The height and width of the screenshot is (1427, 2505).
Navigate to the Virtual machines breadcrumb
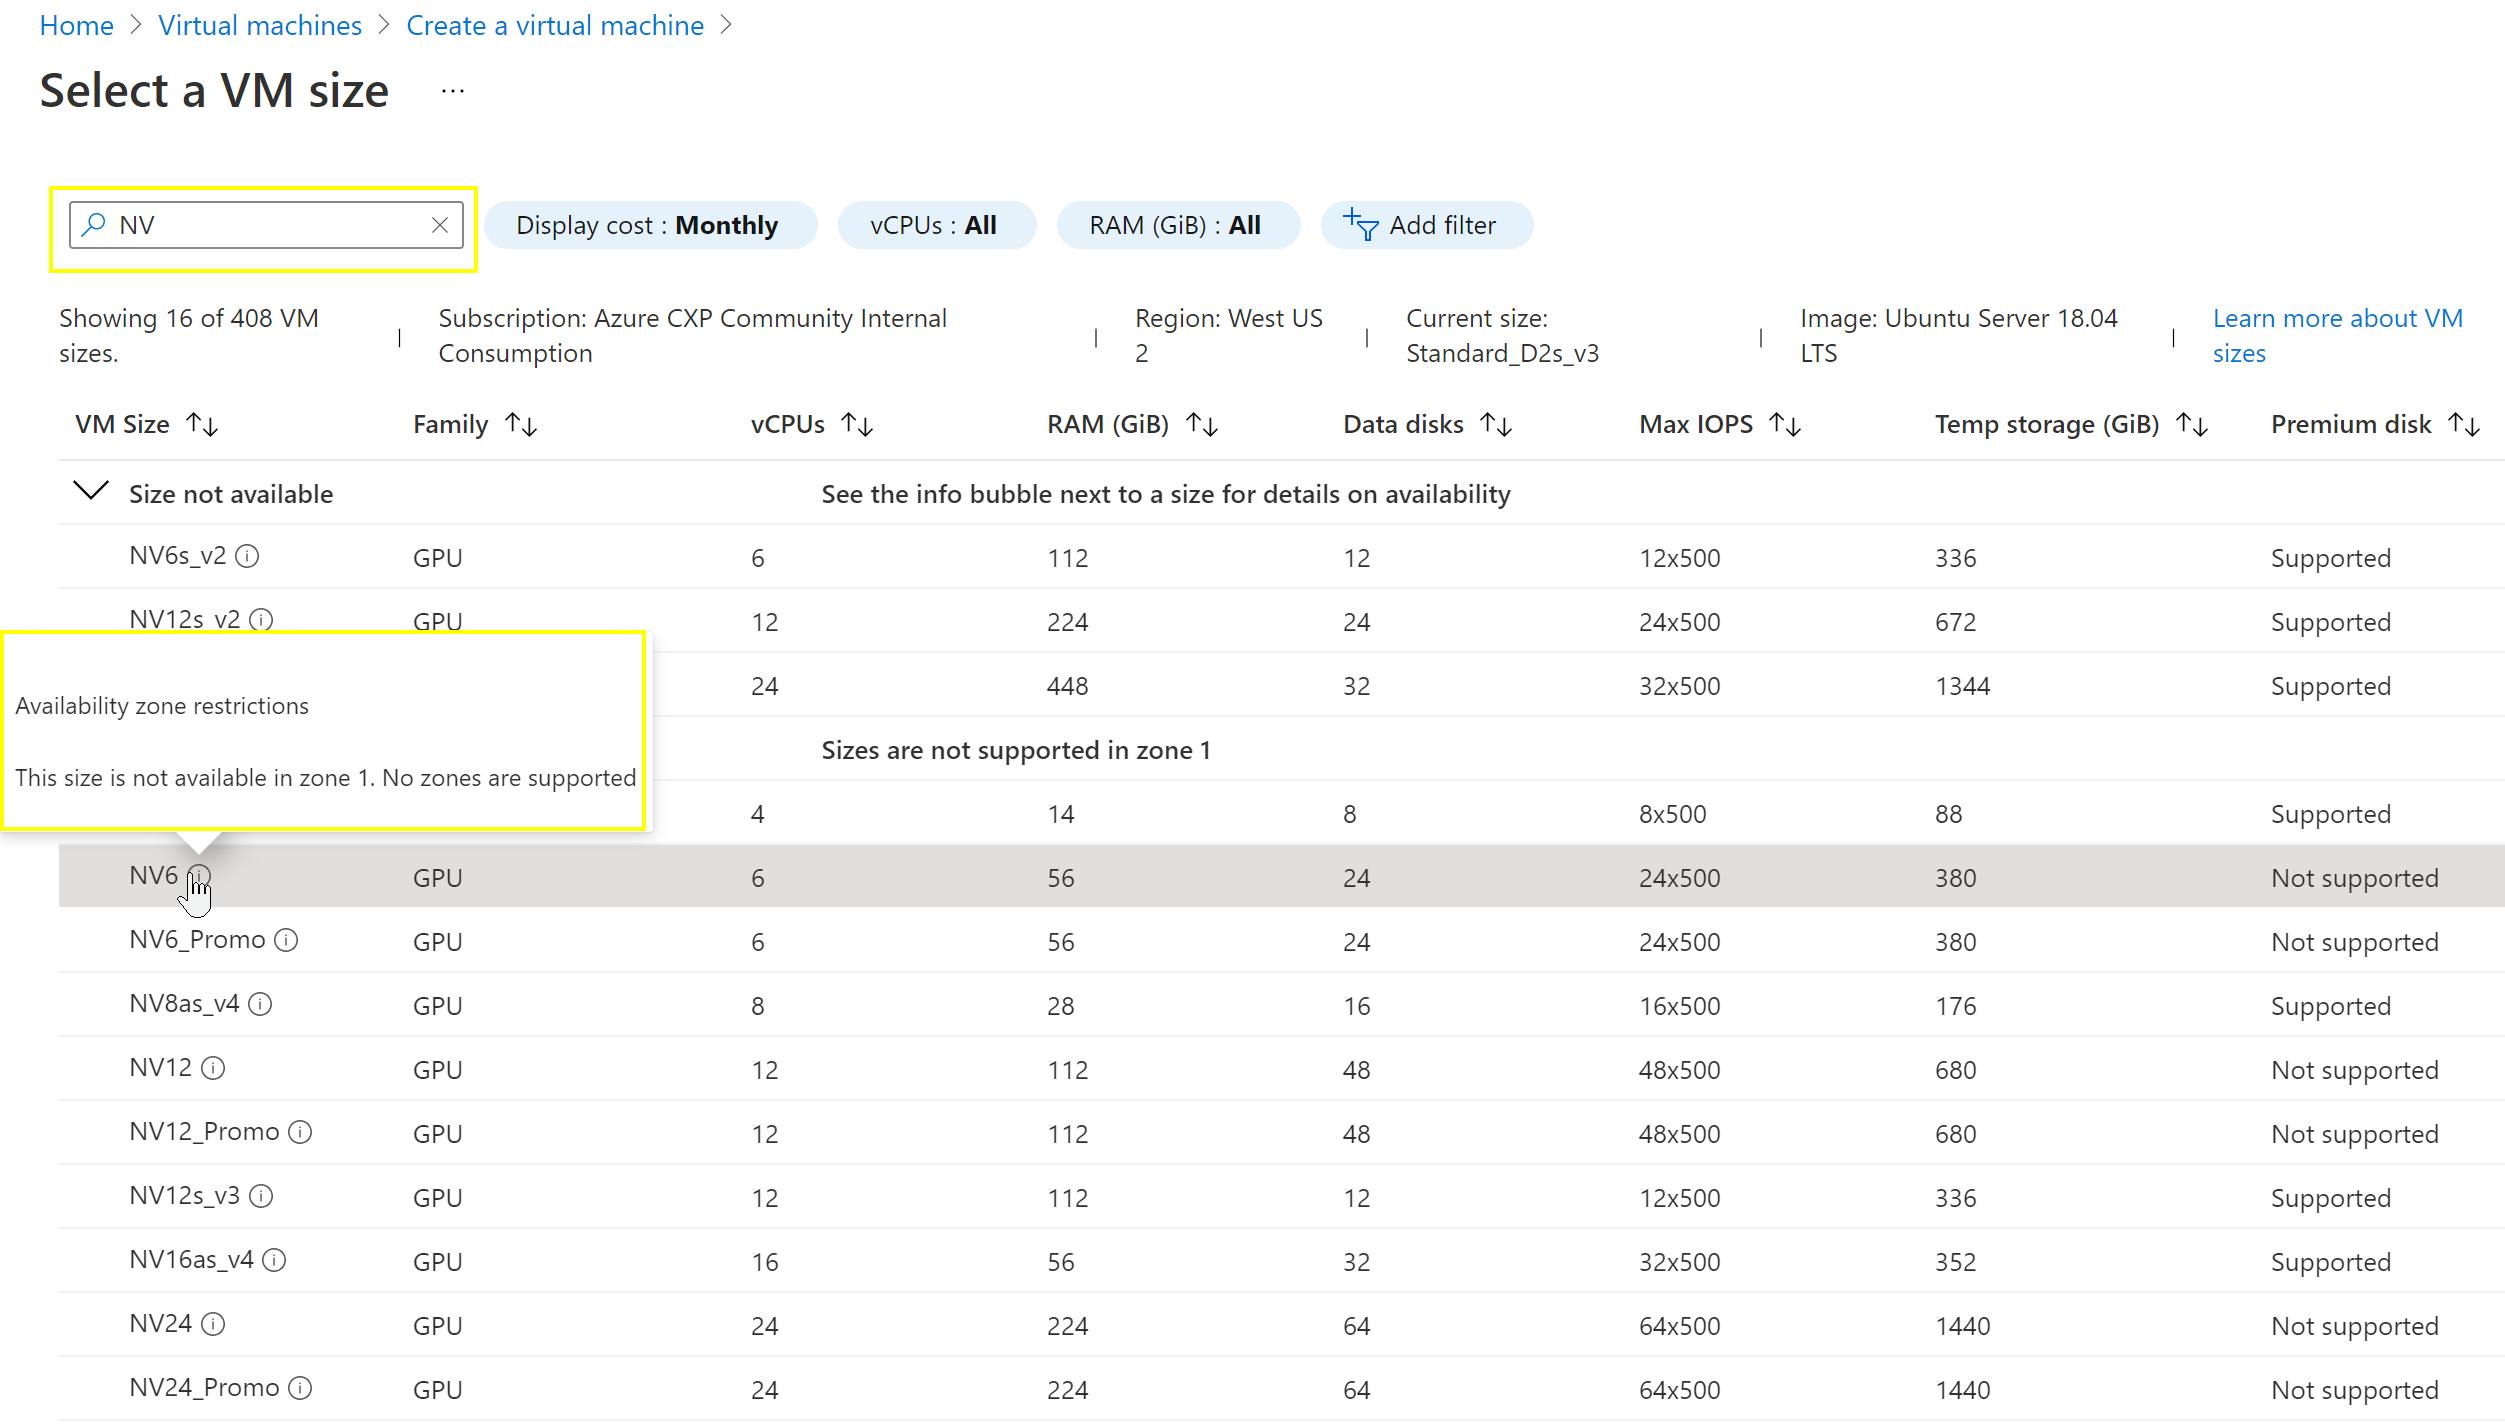259,25
